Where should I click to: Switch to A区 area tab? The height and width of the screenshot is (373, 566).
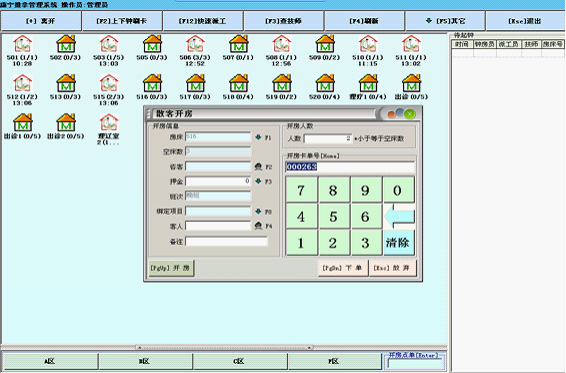point(51,361)
